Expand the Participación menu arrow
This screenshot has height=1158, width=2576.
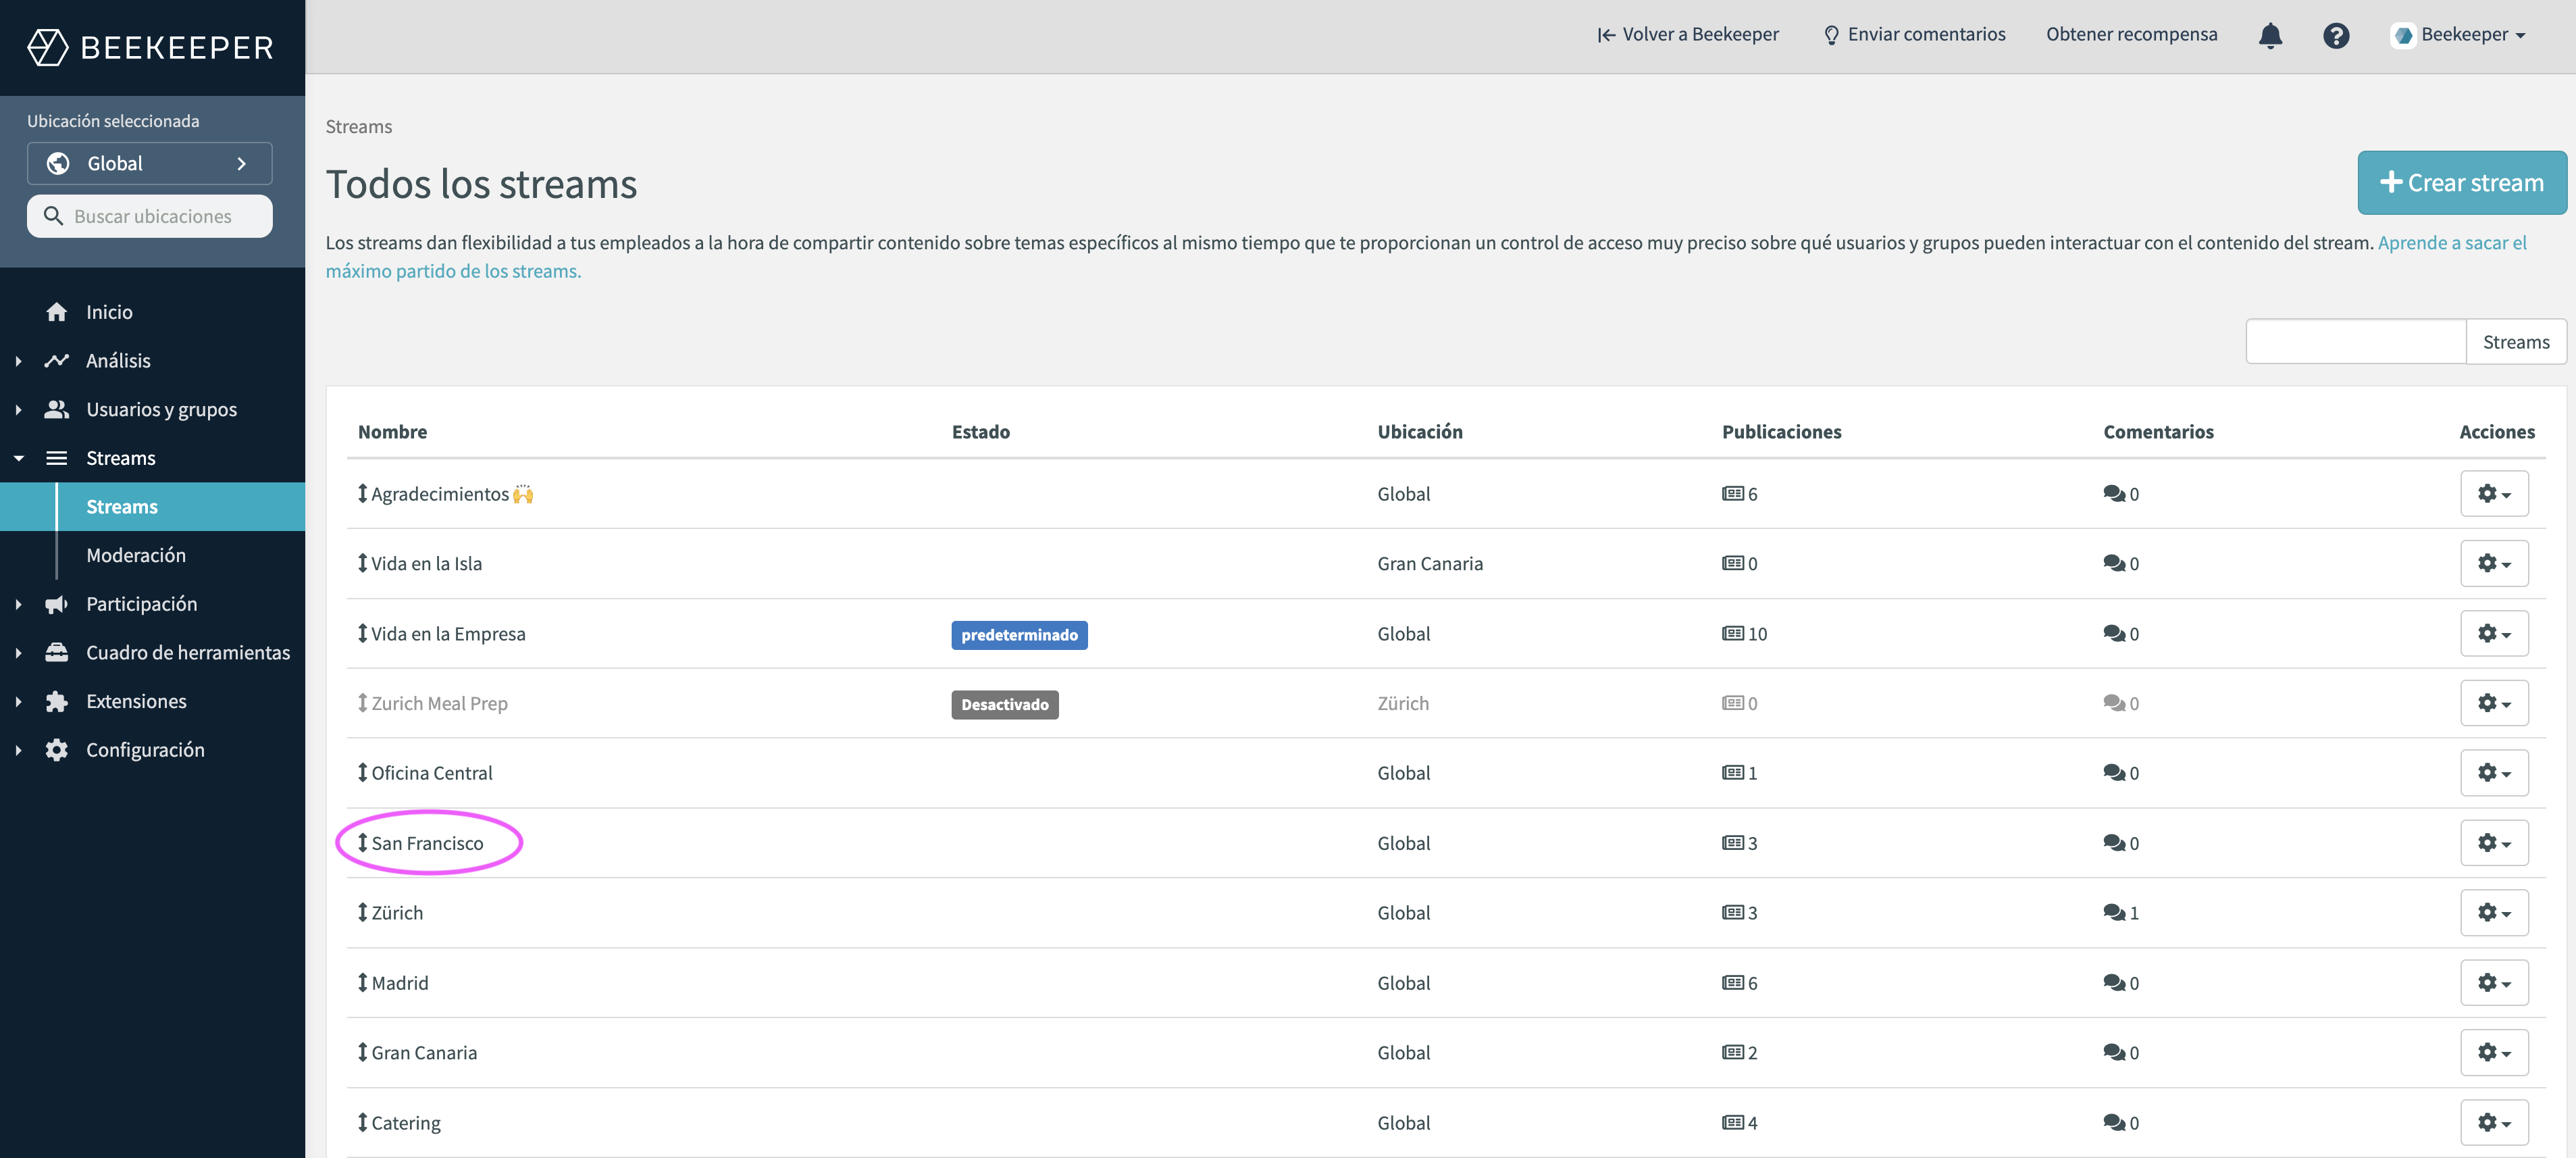(x=18, y=604)
